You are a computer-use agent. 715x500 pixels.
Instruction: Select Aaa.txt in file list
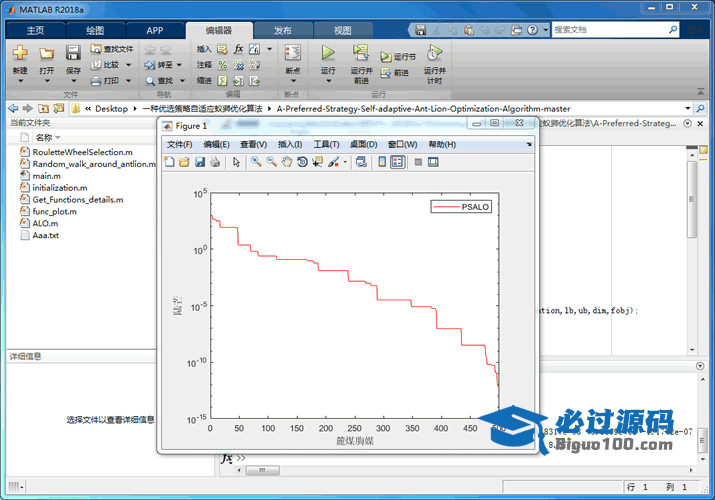pyautogui.click(x=45, y=235)
